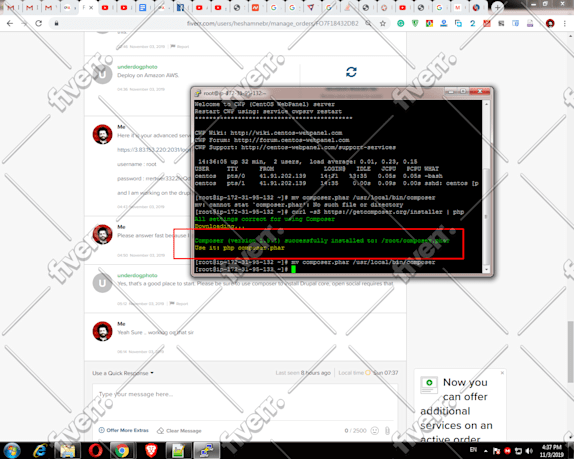The image size is (574, 459).
Task: Open the green circular Grammarly extension
Action: 401,23
